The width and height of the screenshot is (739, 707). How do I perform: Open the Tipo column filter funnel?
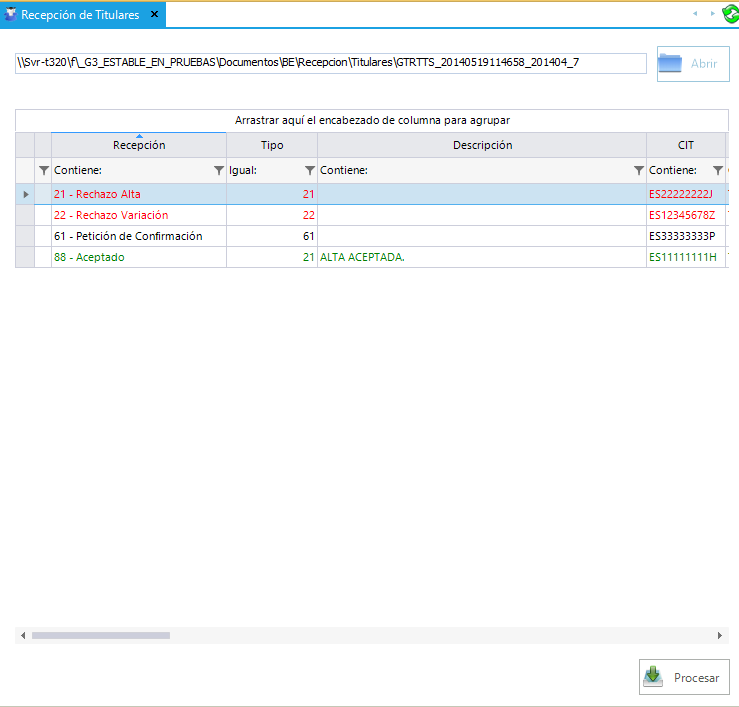point(310,170)
